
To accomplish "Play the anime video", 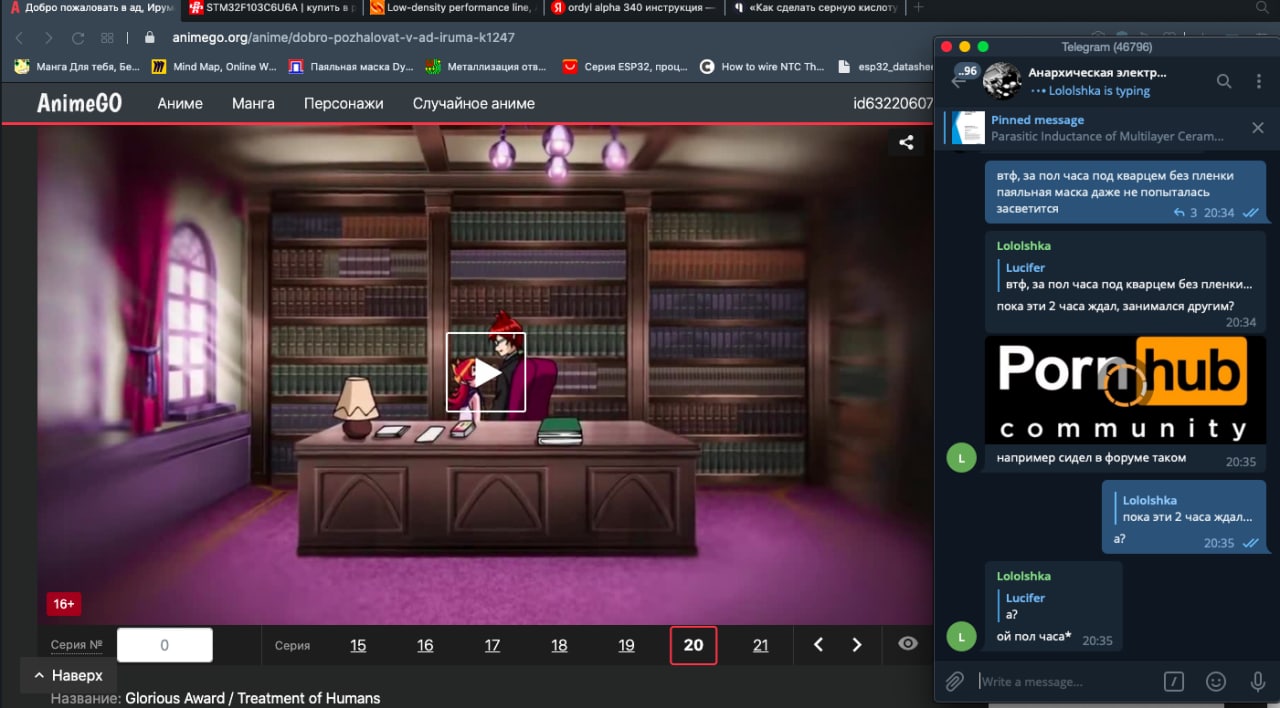I will (486, 372).
